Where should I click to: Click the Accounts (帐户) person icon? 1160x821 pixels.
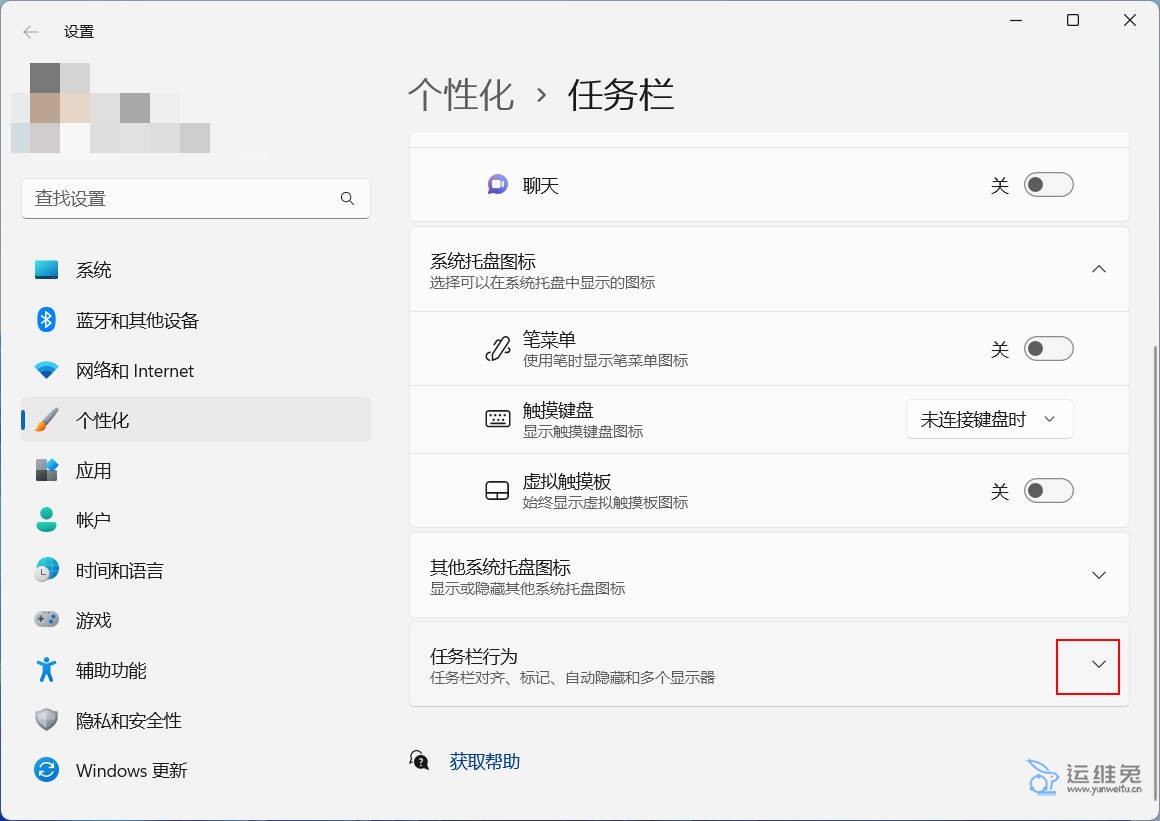(x=46, y=520)
